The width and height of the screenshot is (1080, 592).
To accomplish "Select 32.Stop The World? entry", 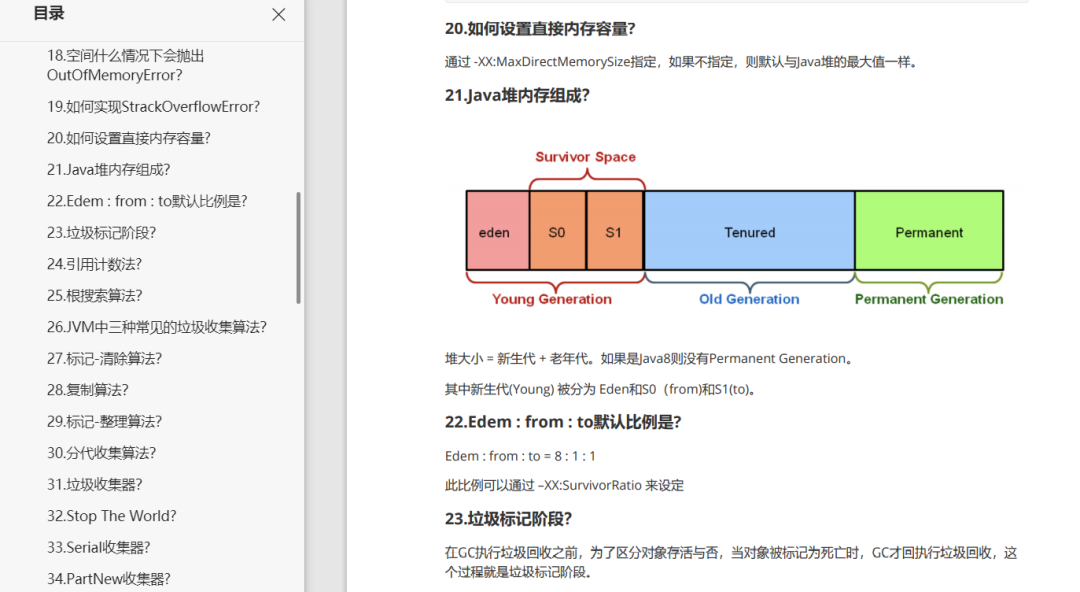I will pos(112,516).
